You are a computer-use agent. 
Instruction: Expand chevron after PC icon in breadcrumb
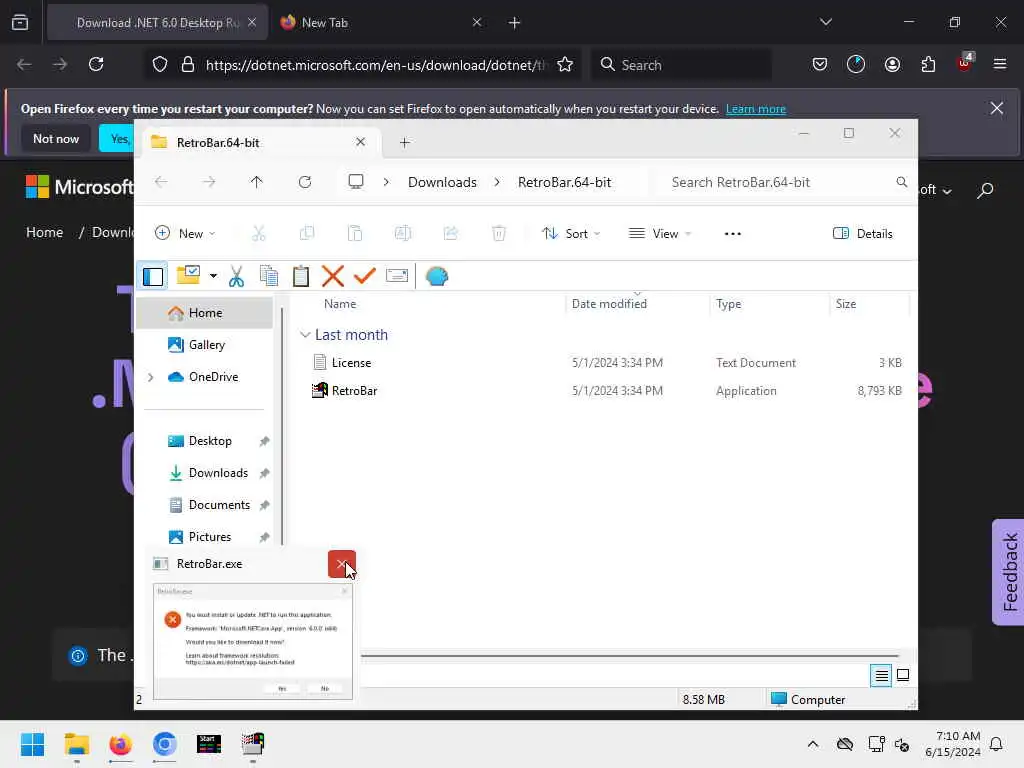[386, 182]
